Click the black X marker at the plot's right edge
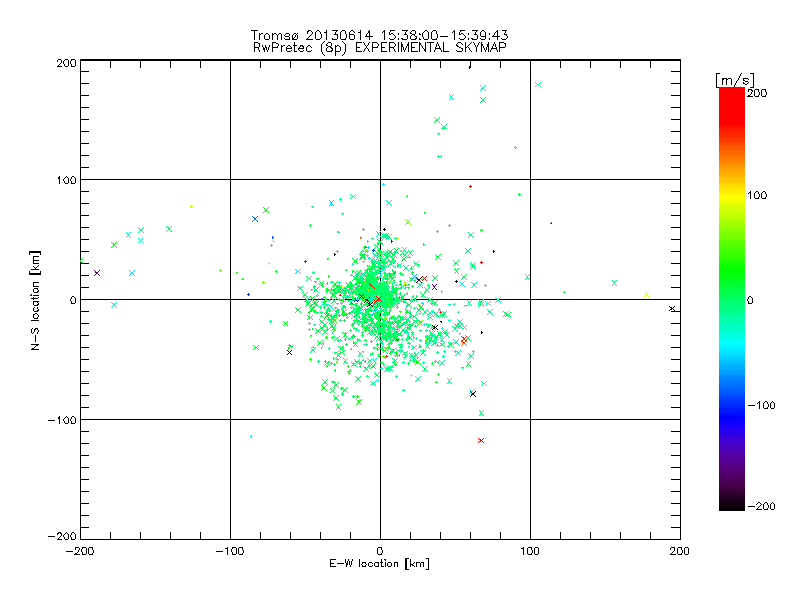This screenshot has height=600, width=800. click(x=672, y=309)
